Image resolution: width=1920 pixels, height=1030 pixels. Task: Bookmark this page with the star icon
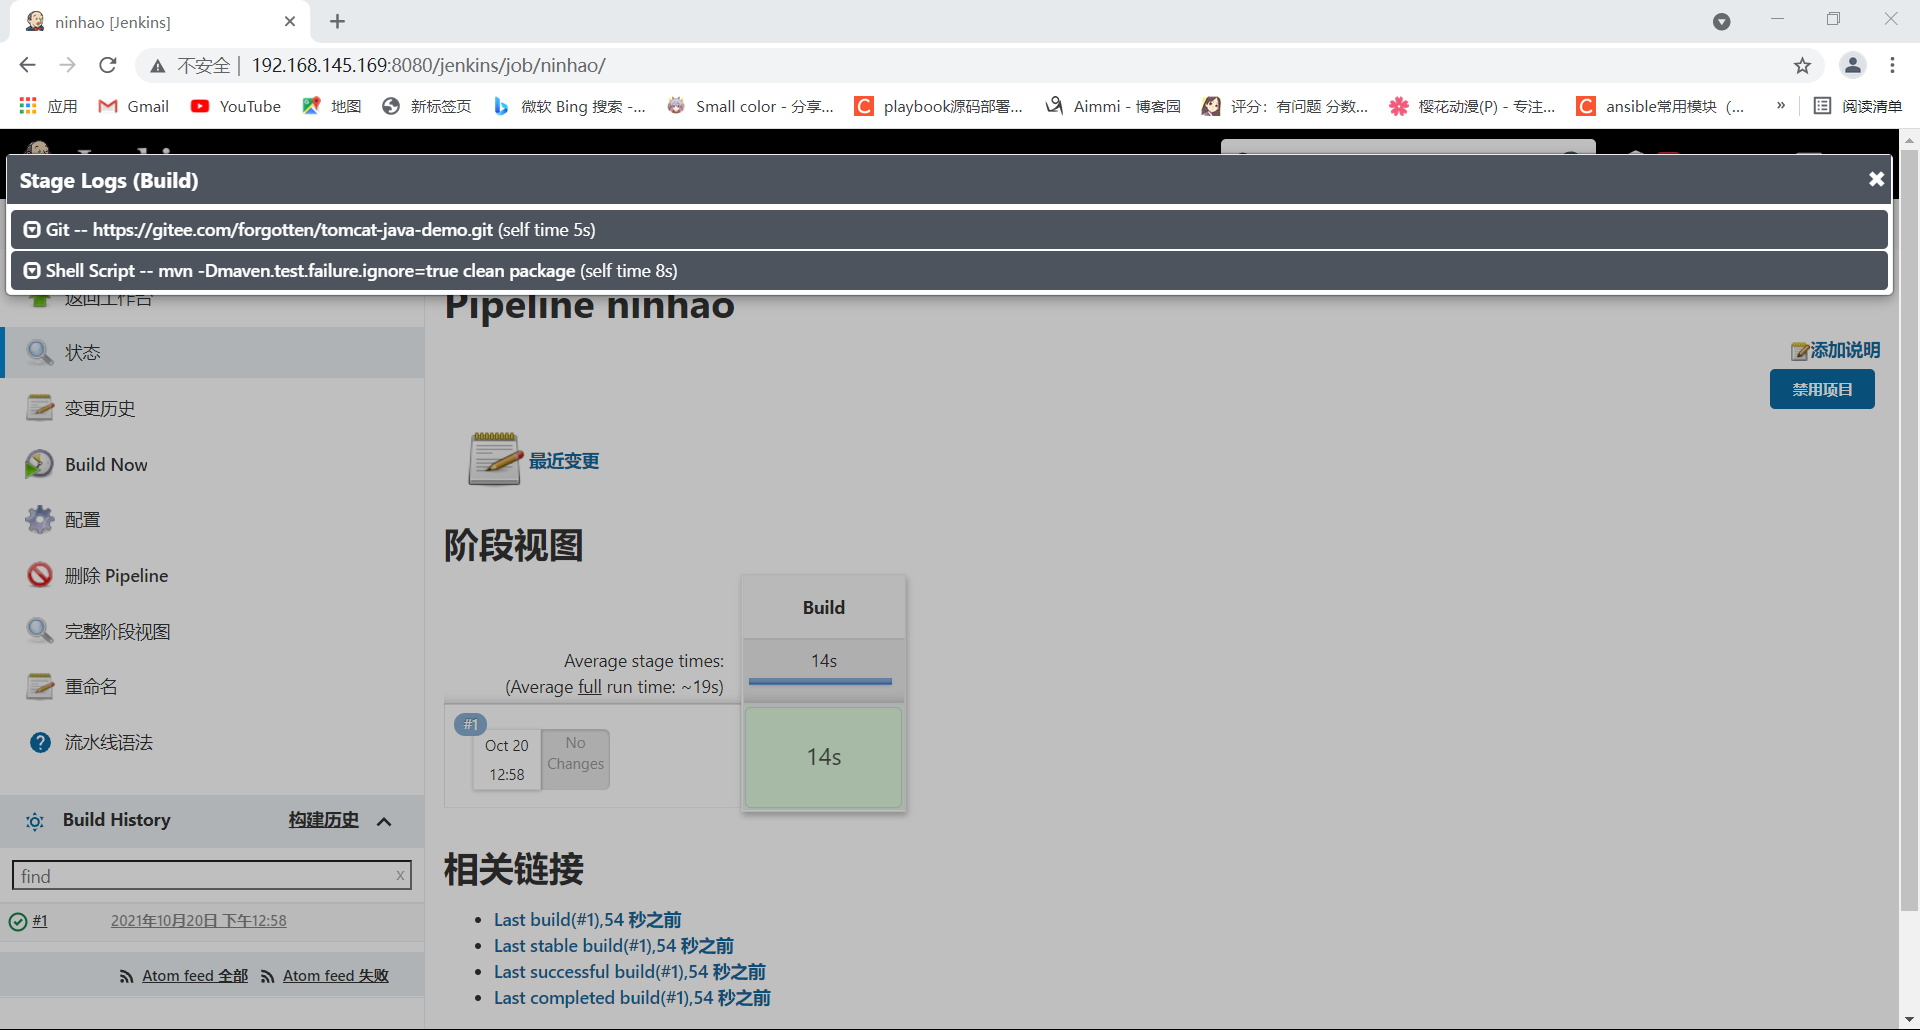[x=1802, y=65]
